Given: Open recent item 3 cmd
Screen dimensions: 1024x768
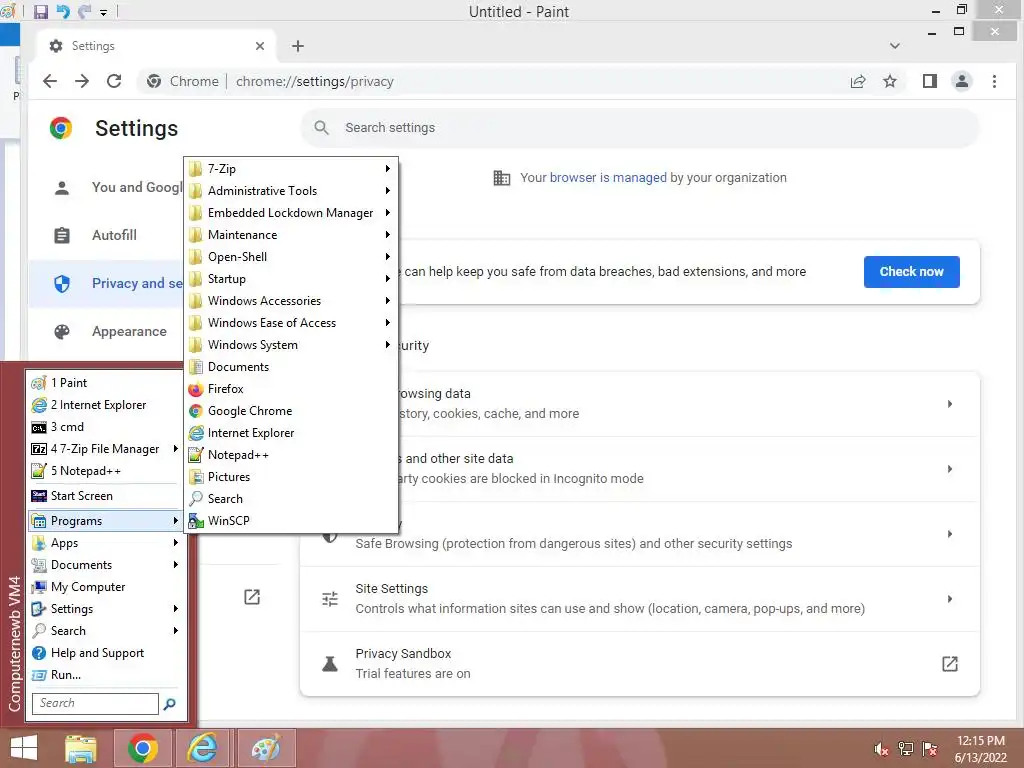Looking at the screenshot, I should point(104,427).
